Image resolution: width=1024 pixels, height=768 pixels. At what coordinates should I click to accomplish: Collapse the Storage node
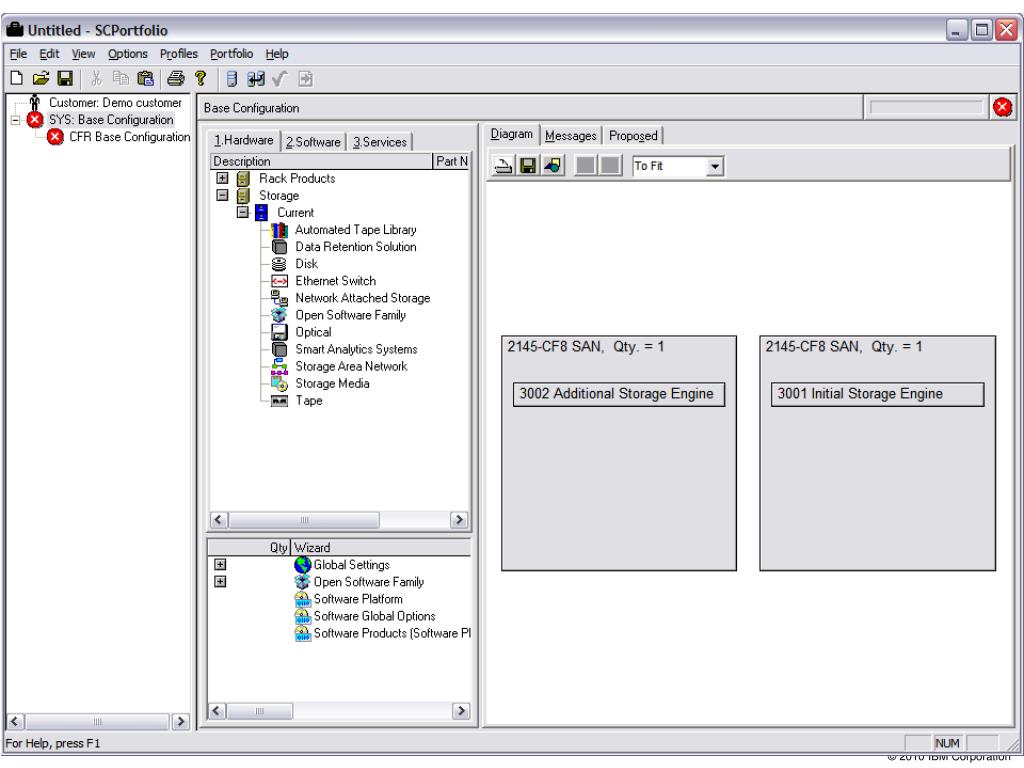[x=222, y=195]
